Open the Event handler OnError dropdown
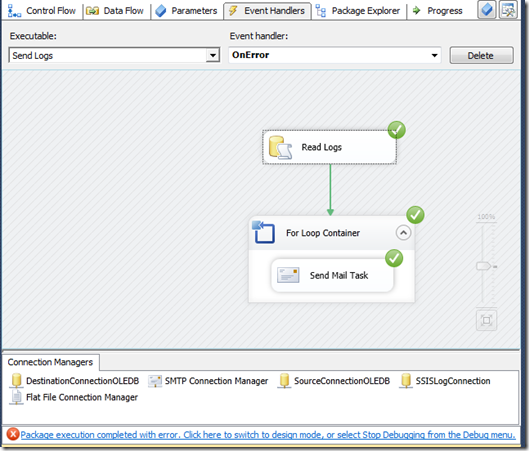This screenshot has height=451, width=529. click(435, 55)
